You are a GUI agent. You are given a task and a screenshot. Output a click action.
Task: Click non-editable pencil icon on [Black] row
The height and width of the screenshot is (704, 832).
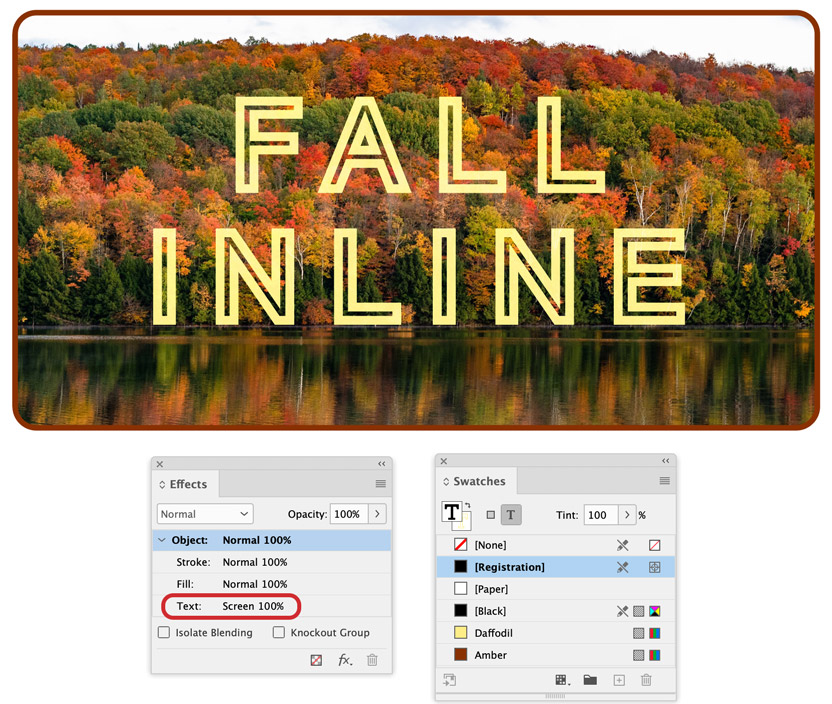tap(622, 611)
